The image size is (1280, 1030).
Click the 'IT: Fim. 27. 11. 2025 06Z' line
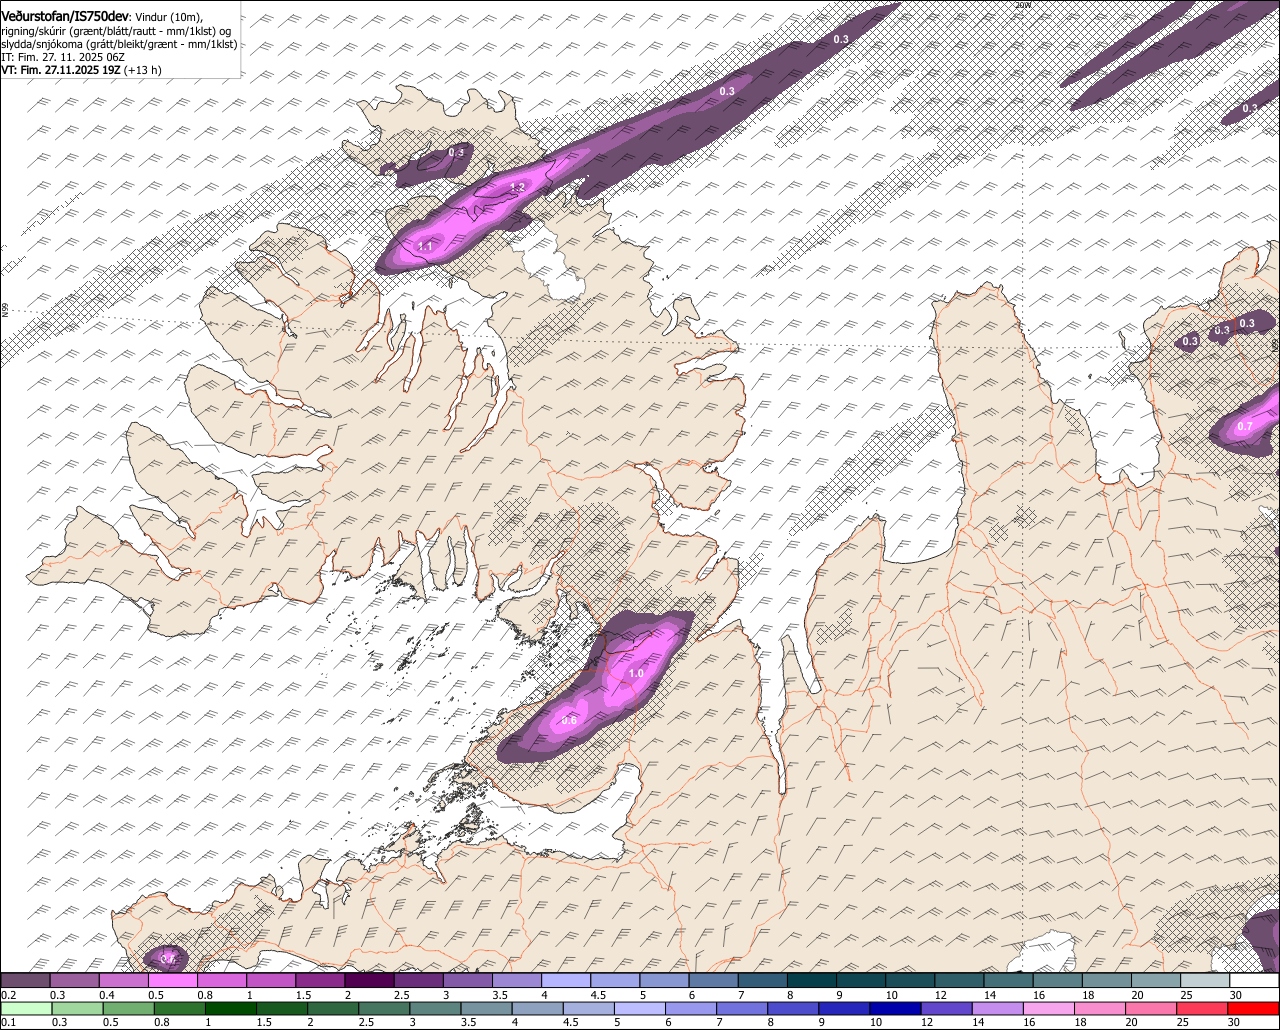(63, 57)
